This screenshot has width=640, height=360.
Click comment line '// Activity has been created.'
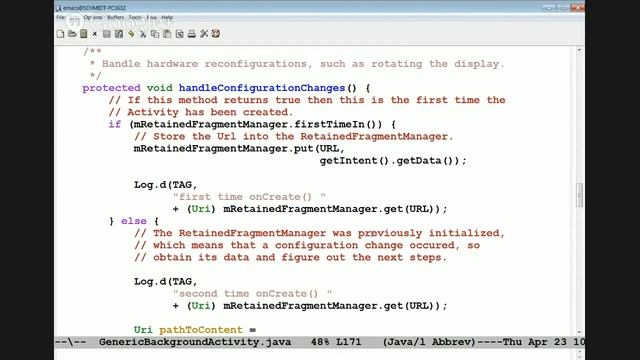tap(201, 112)
